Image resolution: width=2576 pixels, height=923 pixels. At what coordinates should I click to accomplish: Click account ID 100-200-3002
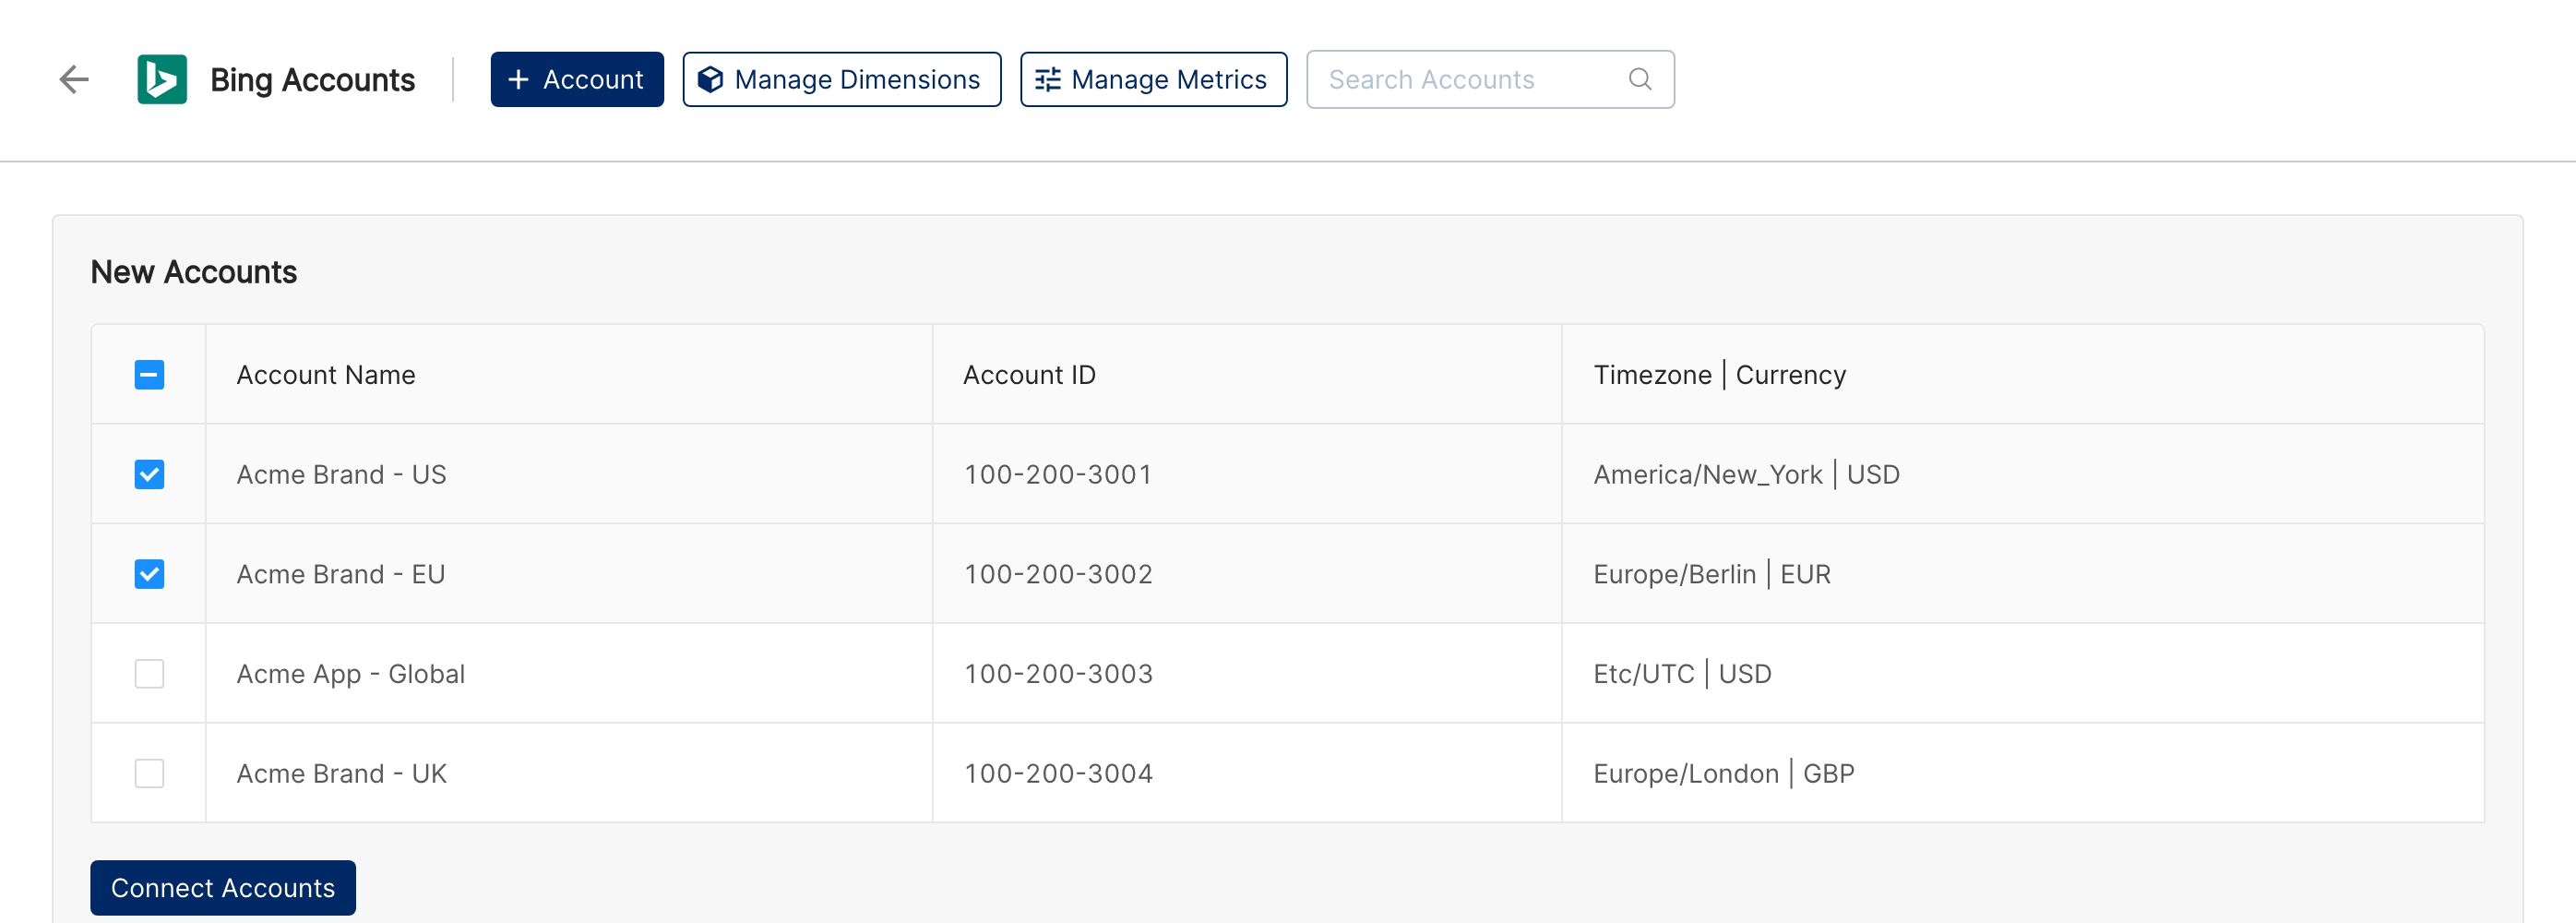point(1058,574)
